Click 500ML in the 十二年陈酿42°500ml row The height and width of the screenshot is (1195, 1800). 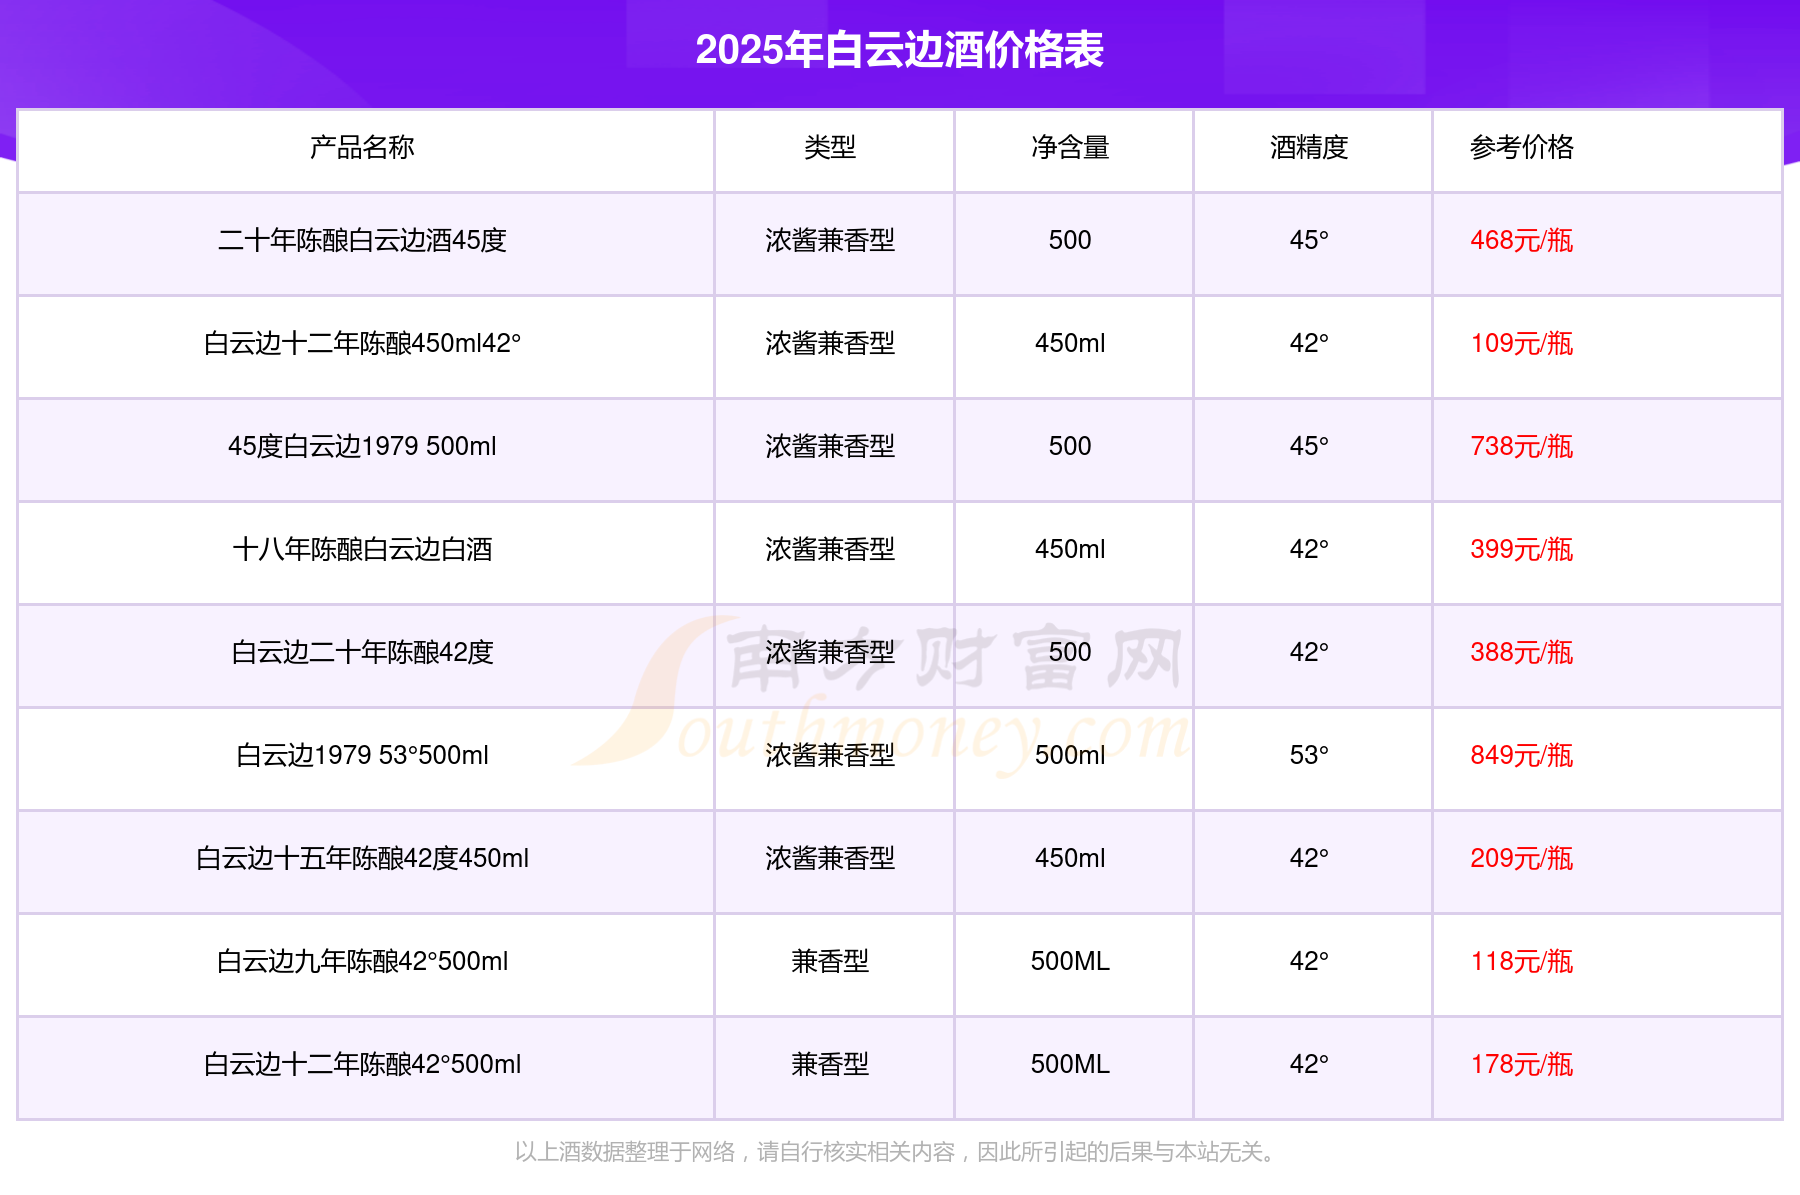tap(1070, 1064)
